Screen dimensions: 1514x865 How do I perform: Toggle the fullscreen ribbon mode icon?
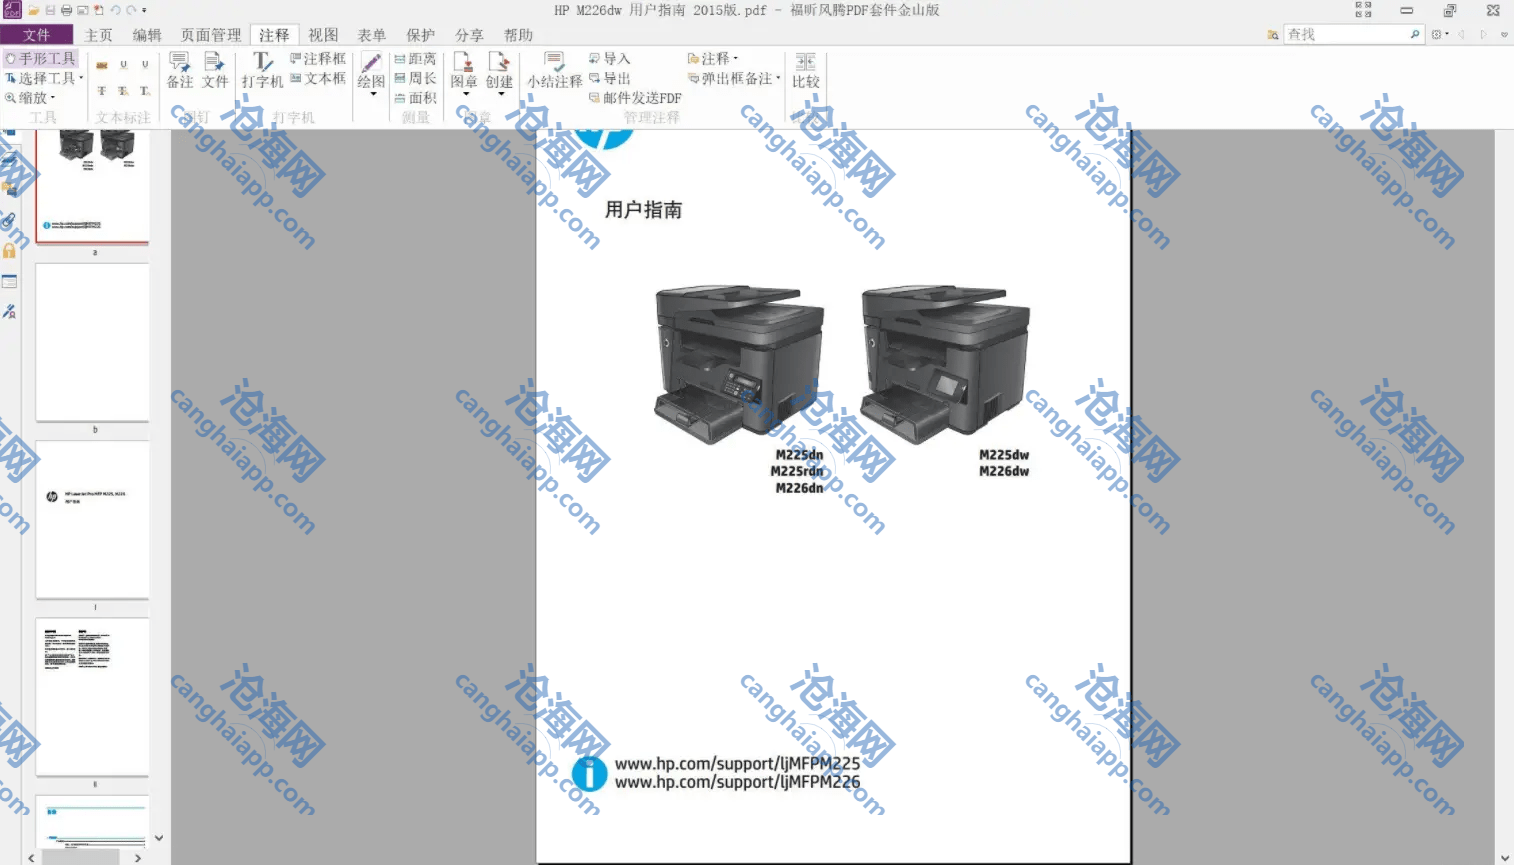pos(1363,10)
